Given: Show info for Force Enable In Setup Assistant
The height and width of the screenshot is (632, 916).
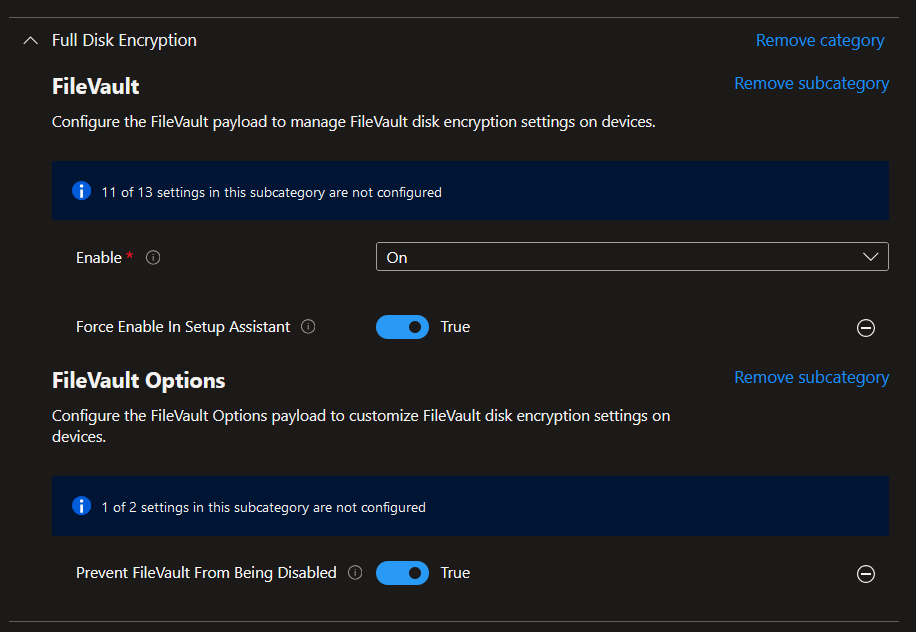Looking at the screenshot, I should coord(308,327).
